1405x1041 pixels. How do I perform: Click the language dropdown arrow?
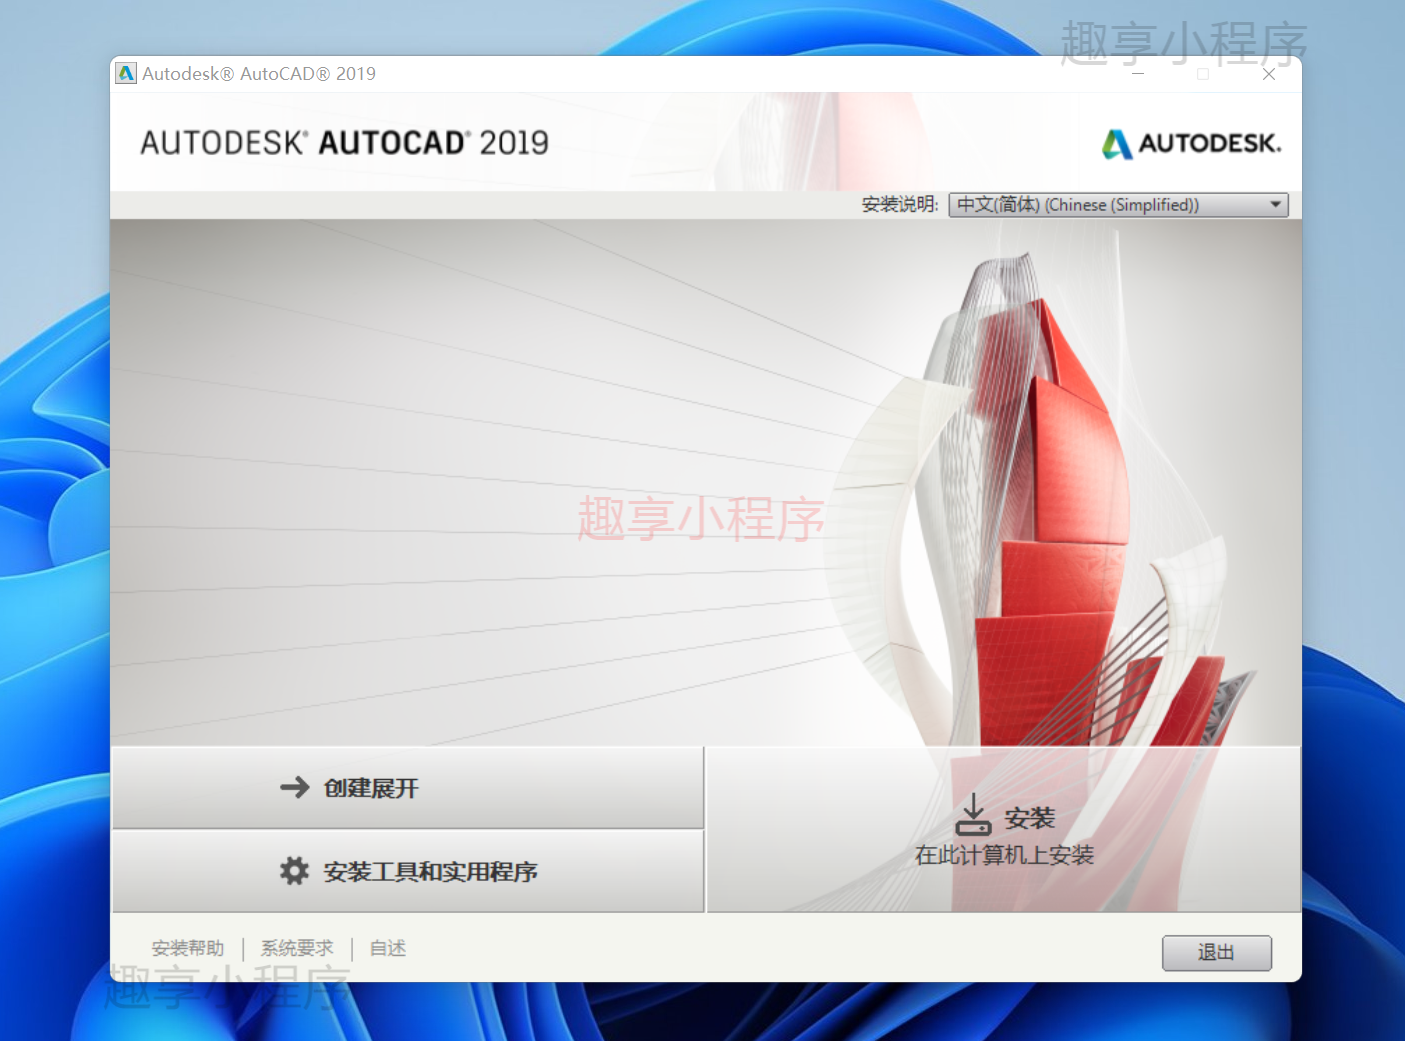pyautogui.click(x=1276, y=205)
